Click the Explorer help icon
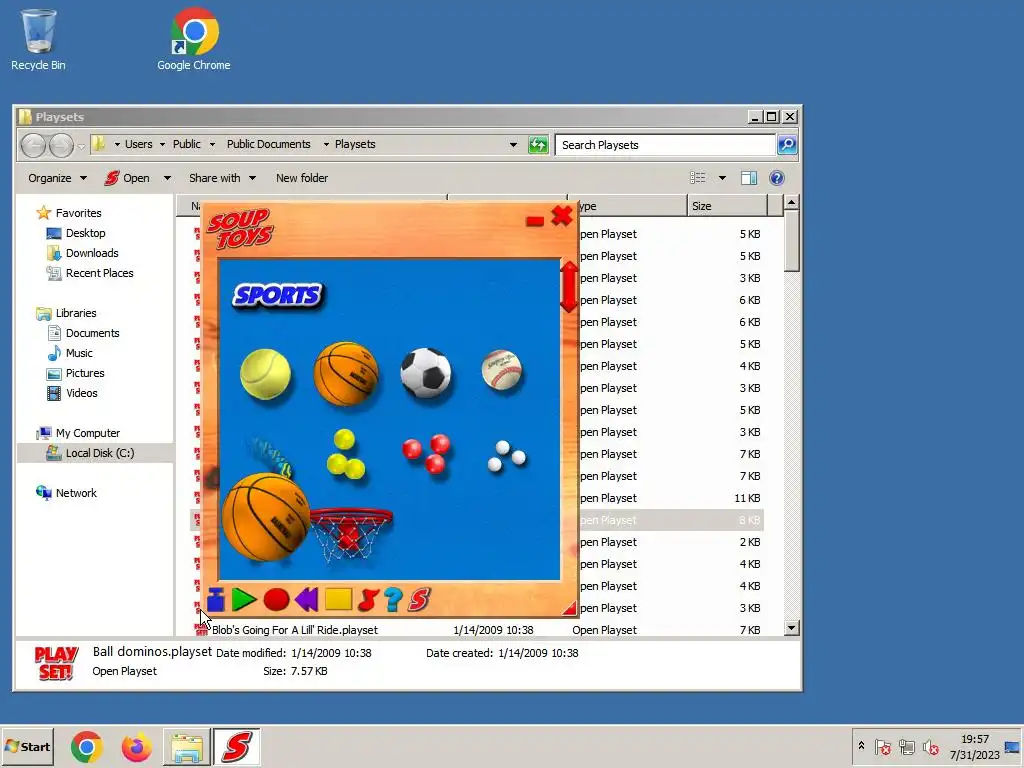The image size is (1024, 768). 776,178
